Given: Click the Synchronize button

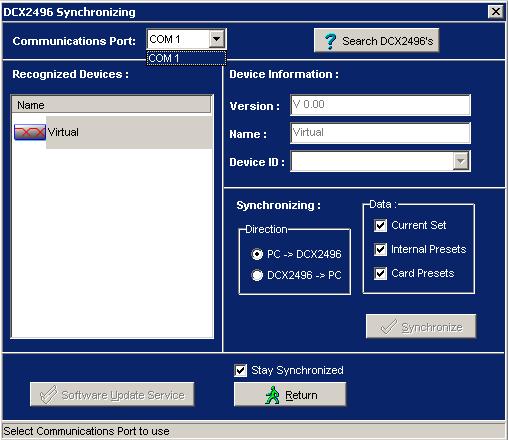Looking at the screenshot, I should coord(421,326).
